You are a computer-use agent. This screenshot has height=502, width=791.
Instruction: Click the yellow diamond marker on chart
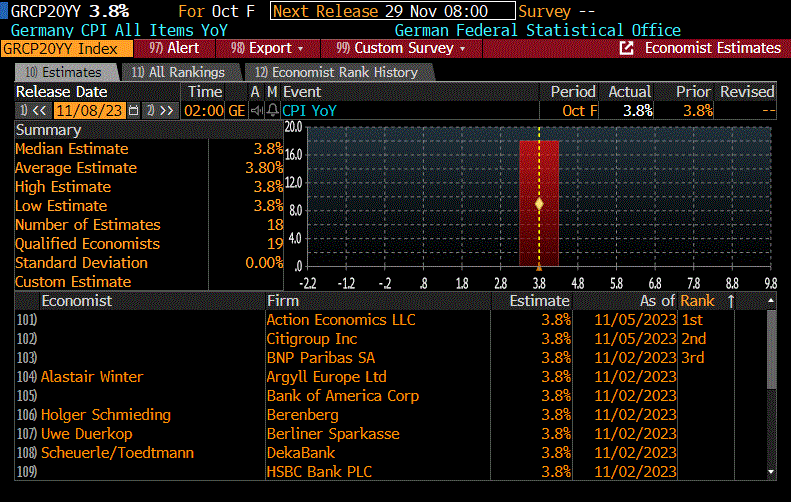pos(539,204)
